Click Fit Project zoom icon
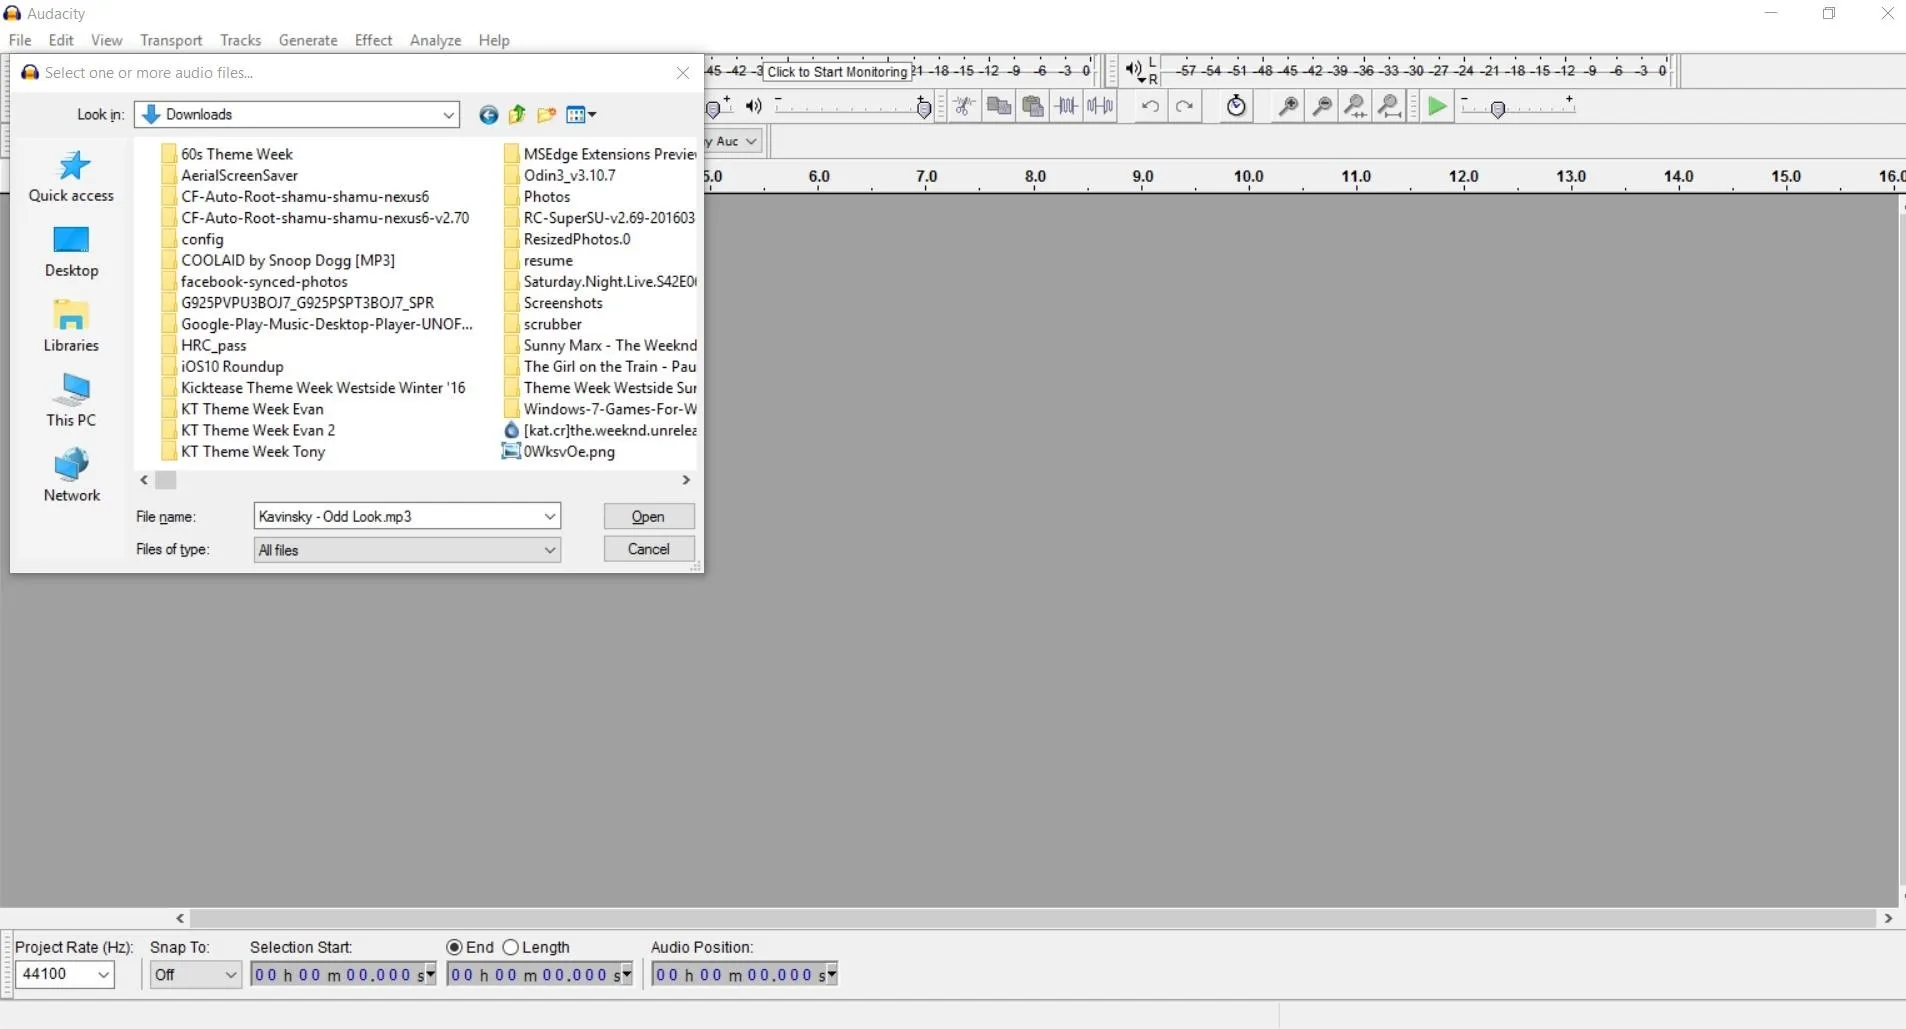 click(1390, 106)
